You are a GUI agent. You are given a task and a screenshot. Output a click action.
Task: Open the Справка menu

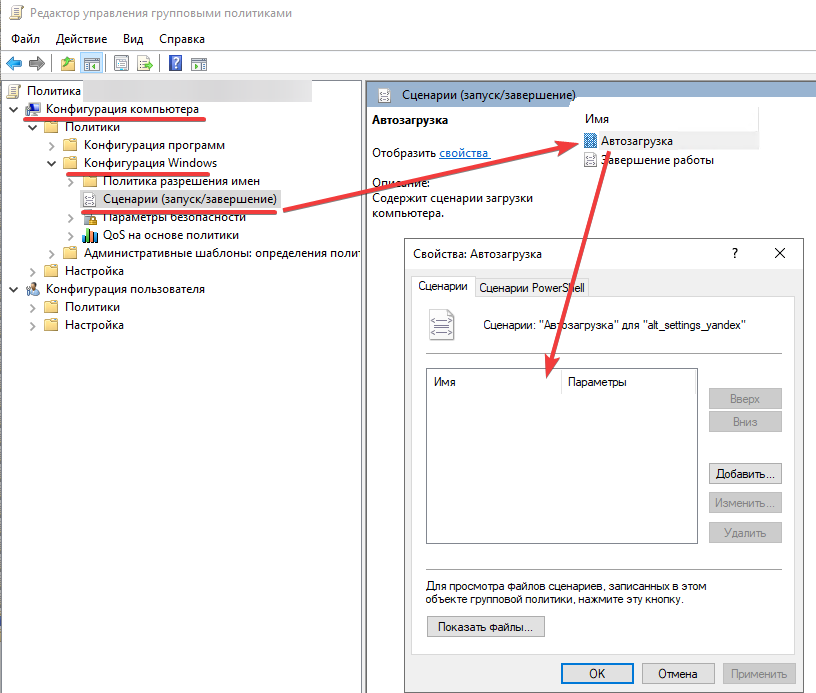point(182,39)
